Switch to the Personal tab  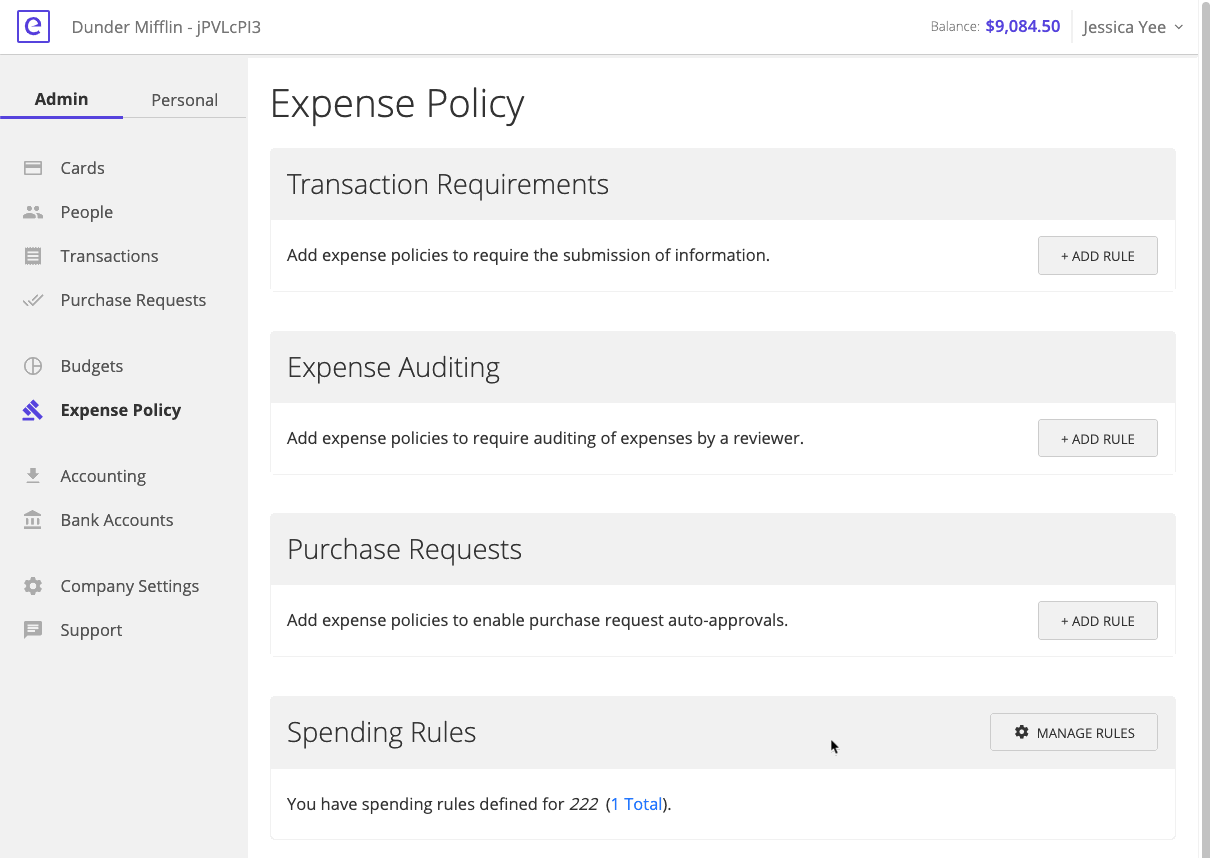tap(184, 99)
